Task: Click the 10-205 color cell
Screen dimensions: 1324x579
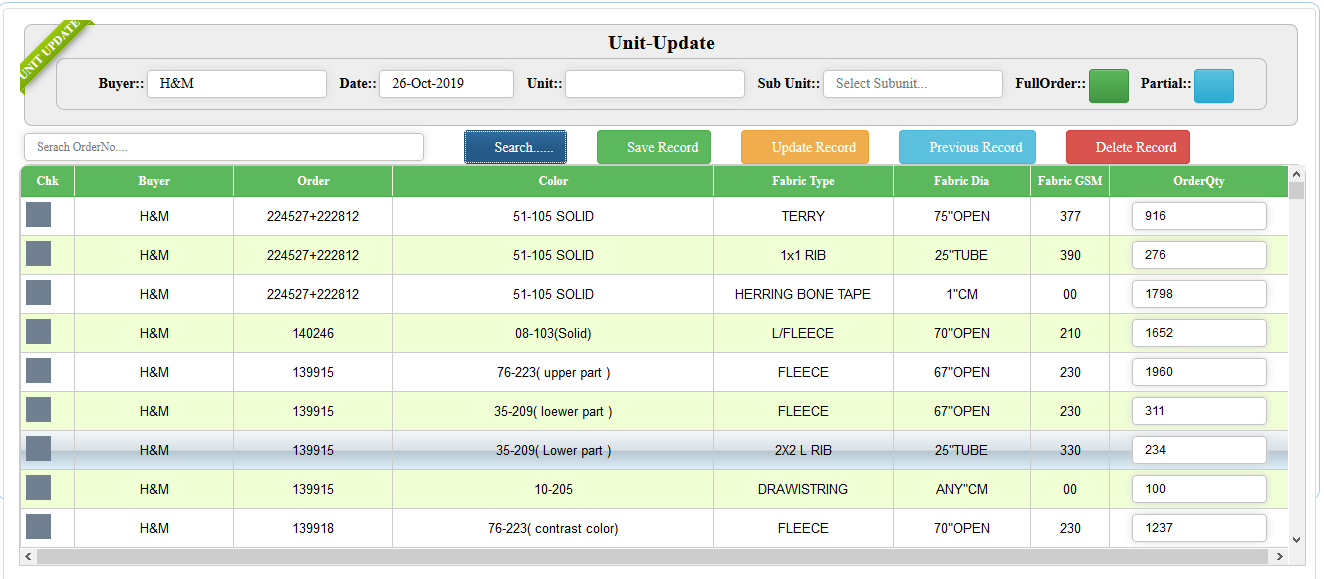Action: click(x=553, y=489)
